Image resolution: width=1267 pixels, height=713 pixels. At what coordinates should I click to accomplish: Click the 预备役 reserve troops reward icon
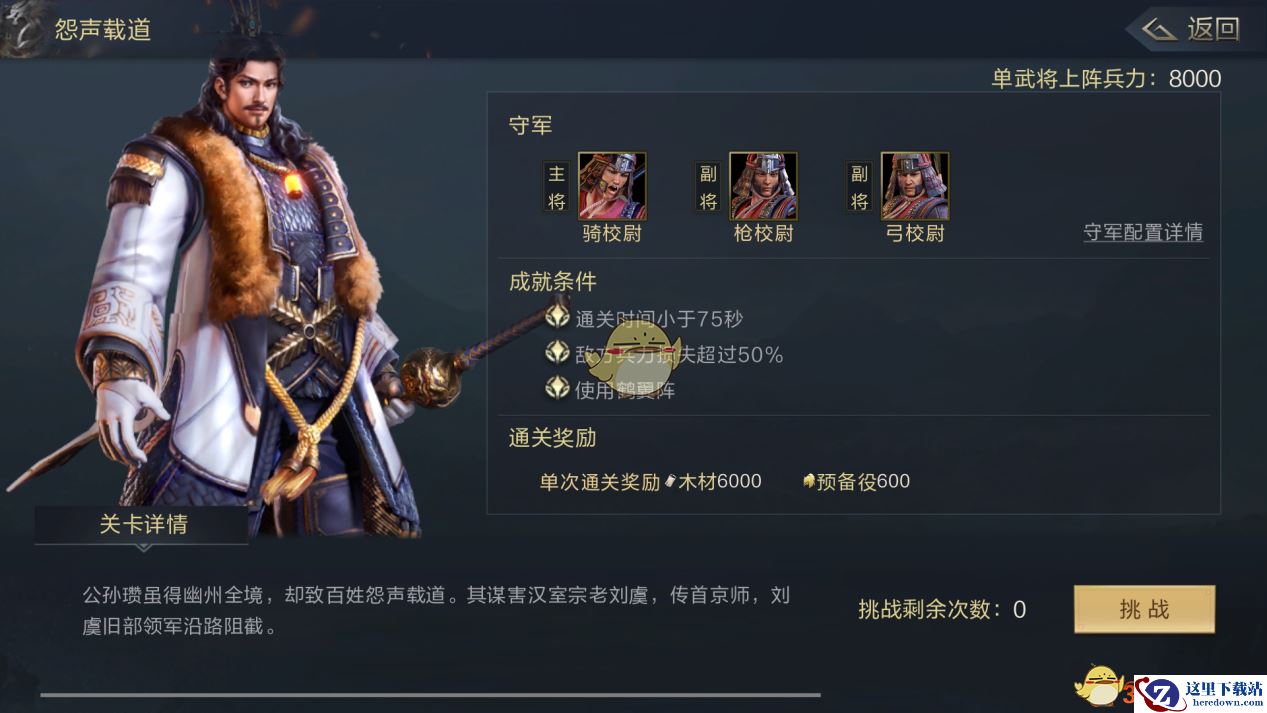pyautogui.click(x=809, y=481)
